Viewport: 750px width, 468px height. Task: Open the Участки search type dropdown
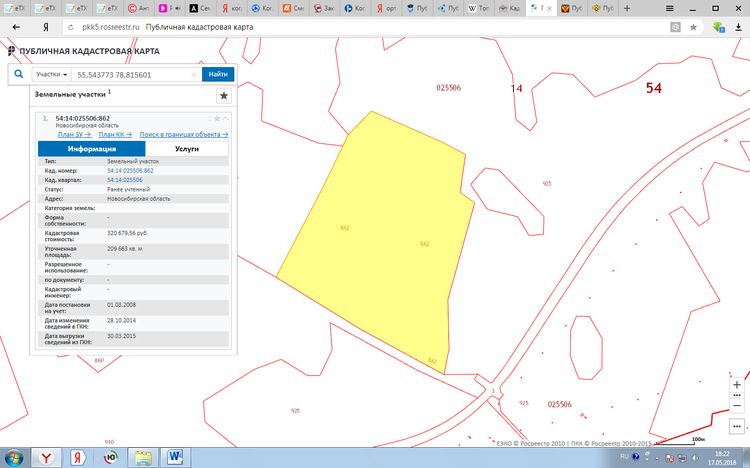point(51,74)
